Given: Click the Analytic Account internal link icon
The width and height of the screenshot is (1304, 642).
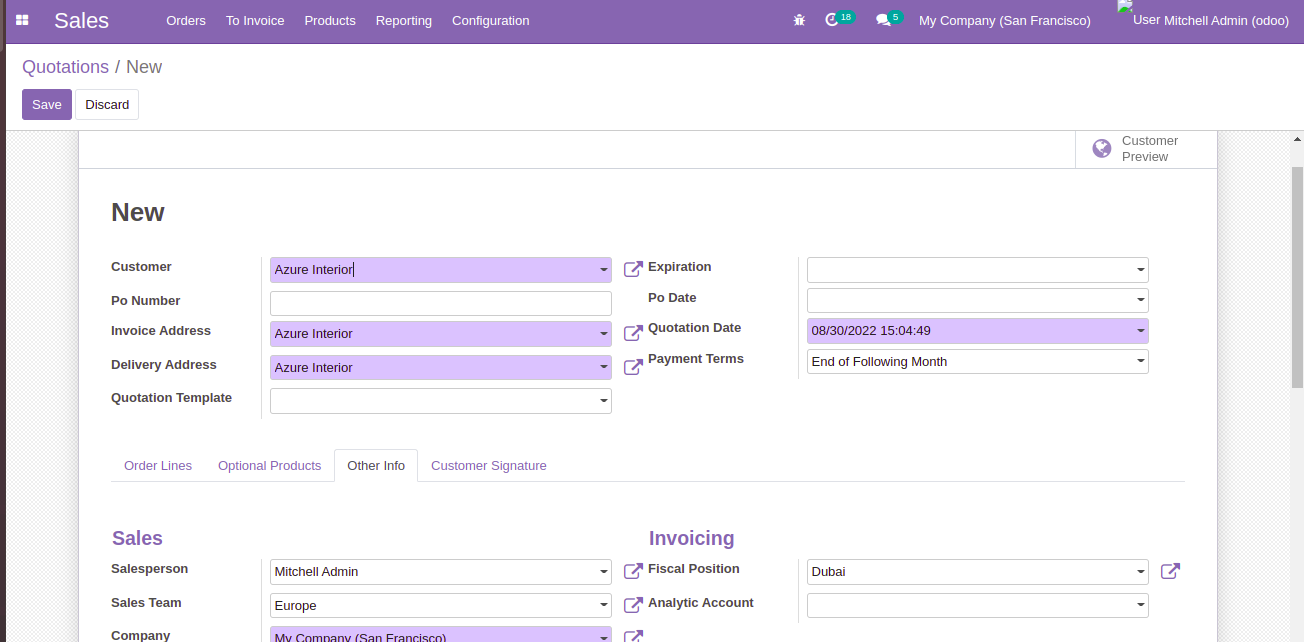Looking at the screenshot, I should pyautogui.click(x=632, y=602).
